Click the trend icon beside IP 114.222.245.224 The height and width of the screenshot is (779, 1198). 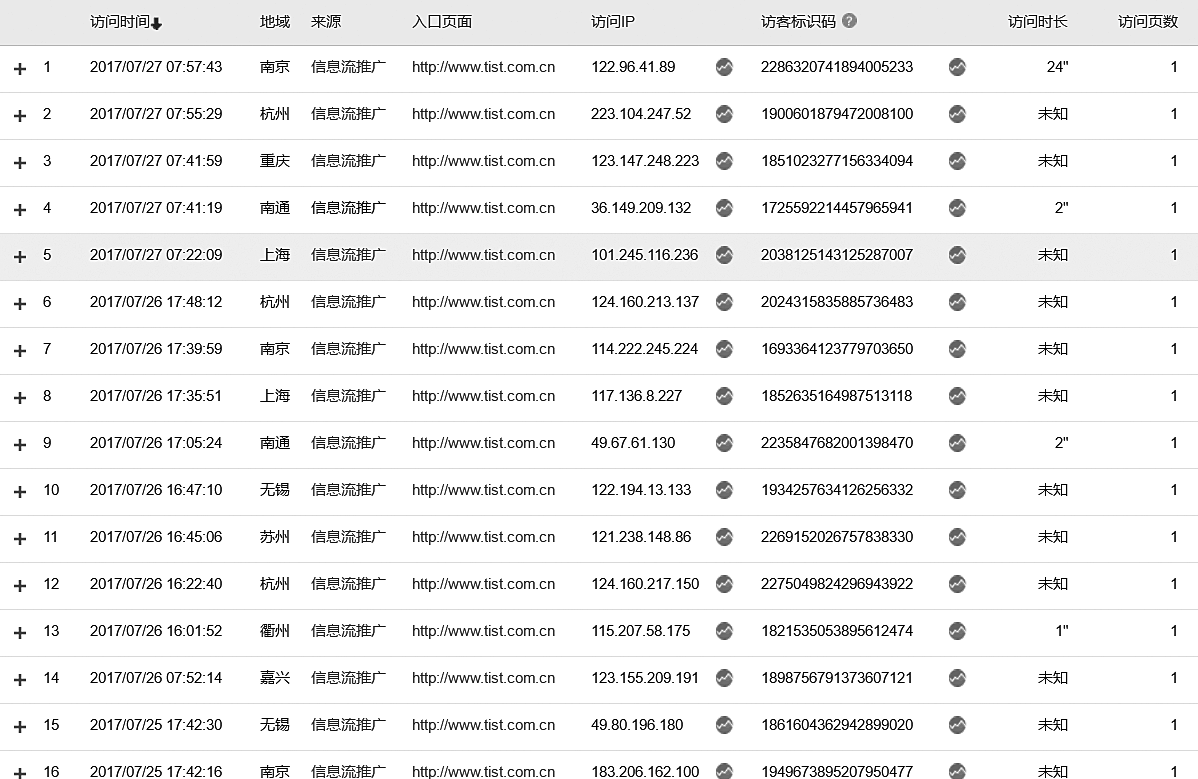[x=724, y=349]
